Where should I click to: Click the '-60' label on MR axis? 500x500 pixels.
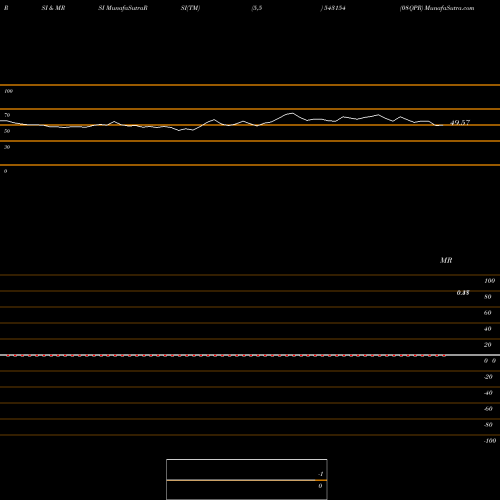[488, 409]
